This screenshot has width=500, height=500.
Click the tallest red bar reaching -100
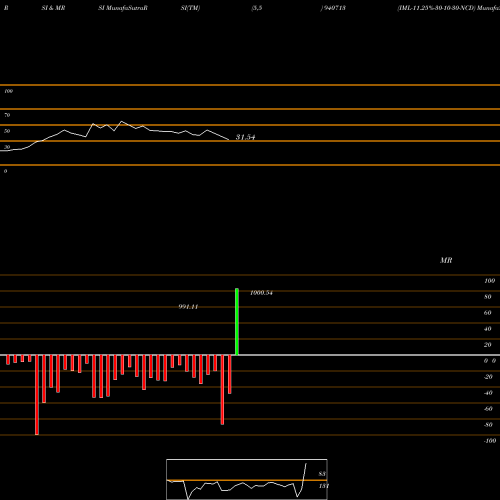(37, 395)
